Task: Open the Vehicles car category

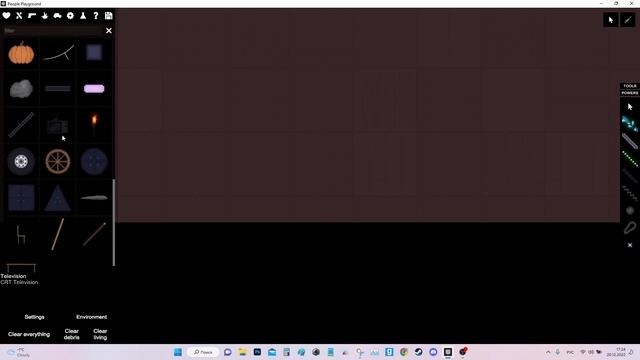Action: tap(58, 16)
